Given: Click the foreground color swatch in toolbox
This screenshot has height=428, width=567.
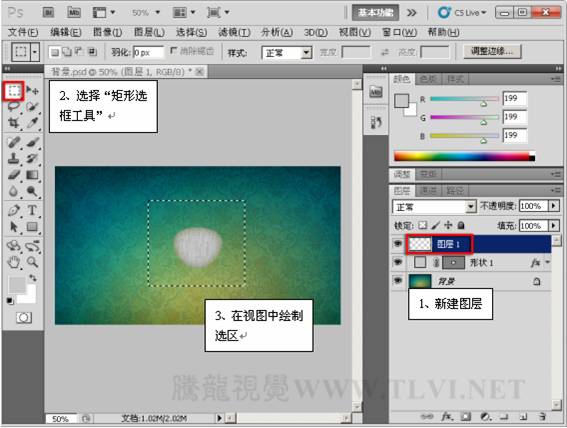Looking at the screenshot, I should (17, 285).
